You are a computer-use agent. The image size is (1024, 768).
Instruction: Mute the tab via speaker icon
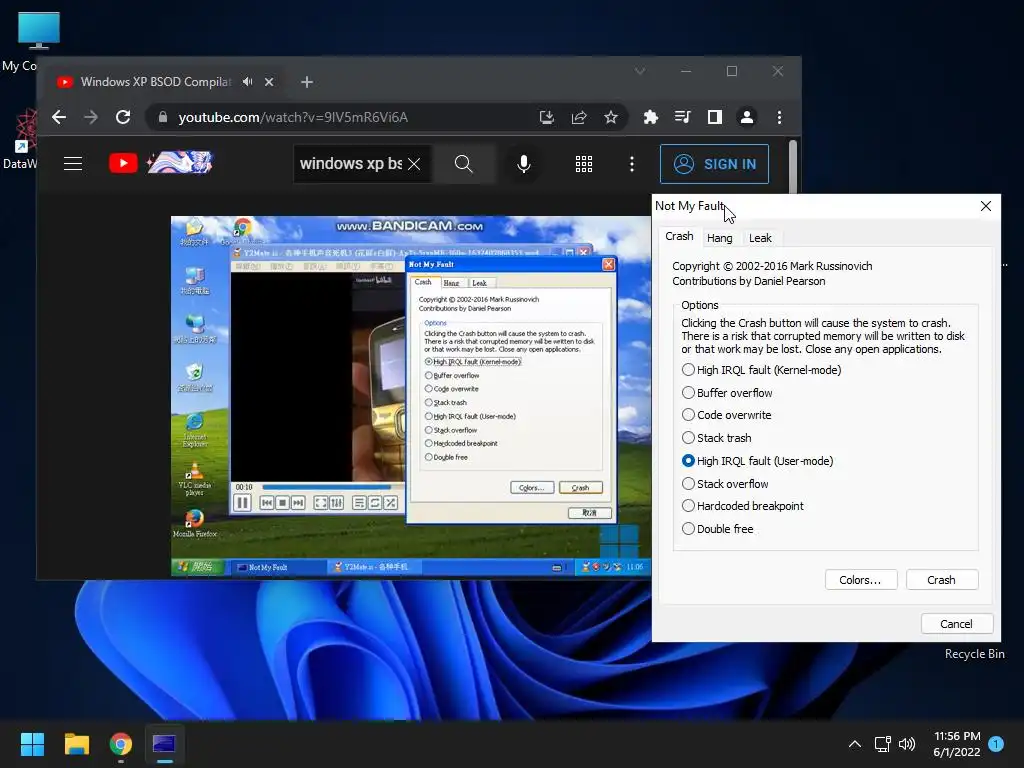248,82
